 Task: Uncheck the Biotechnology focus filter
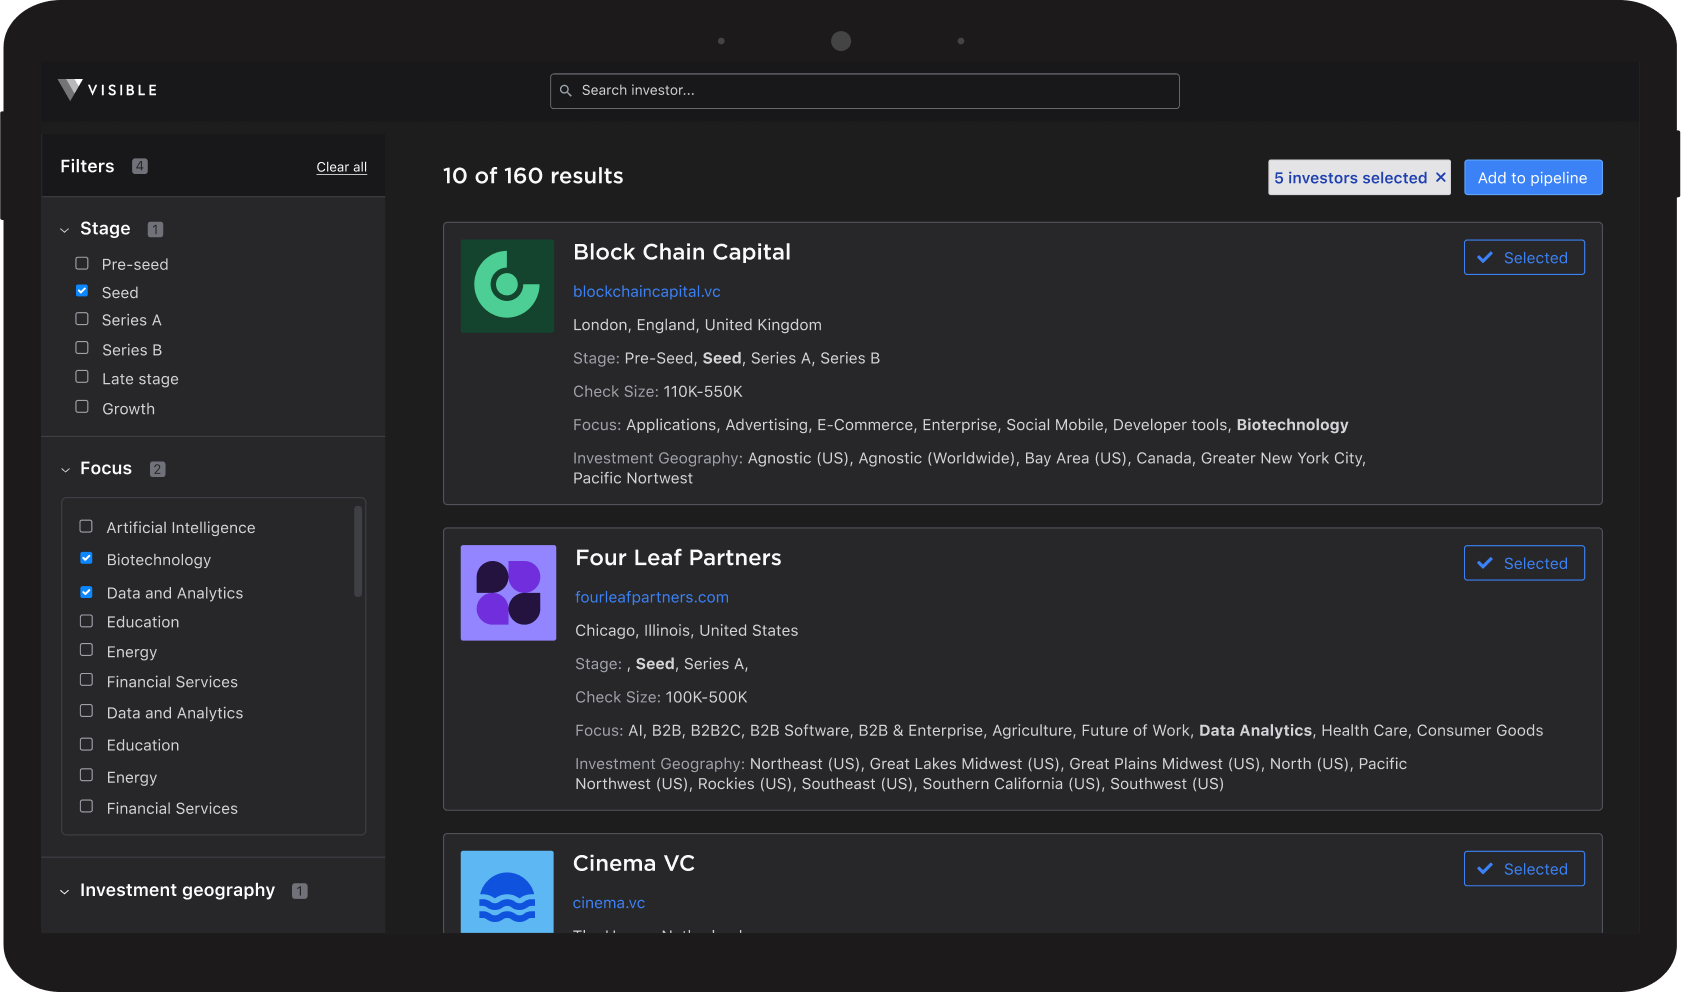coord(86,558)
